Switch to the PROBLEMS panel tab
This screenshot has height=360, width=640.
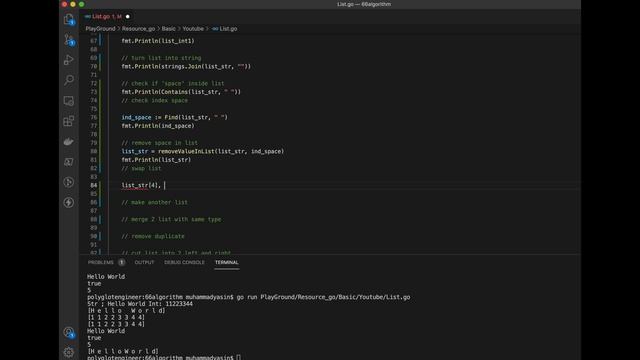tap(101, 262)
